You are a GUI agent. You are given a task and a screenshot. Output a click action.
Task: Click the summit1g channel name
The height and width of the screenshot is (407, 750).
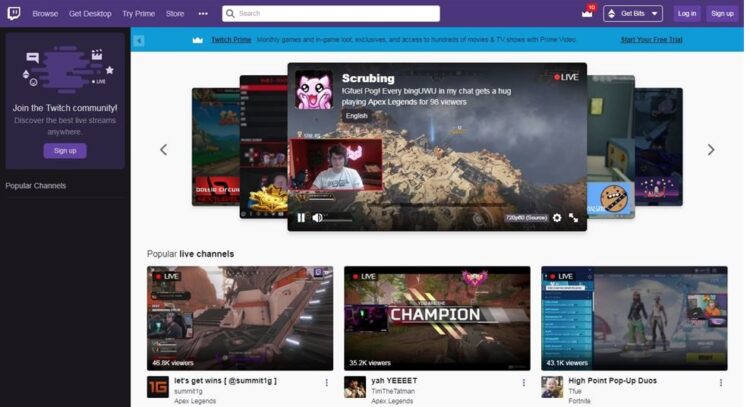click(188, 391)
